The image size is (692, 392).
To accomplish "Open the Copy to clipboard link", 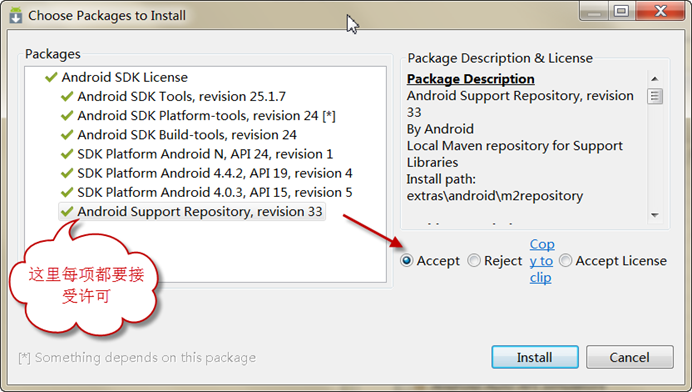I will tap(542, 261).
